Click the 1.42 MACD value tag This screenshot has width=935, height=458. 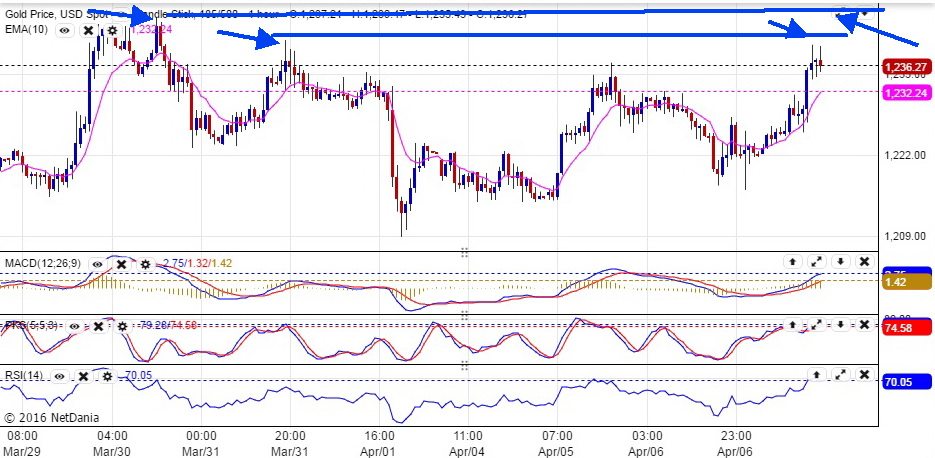click(907, 282)
